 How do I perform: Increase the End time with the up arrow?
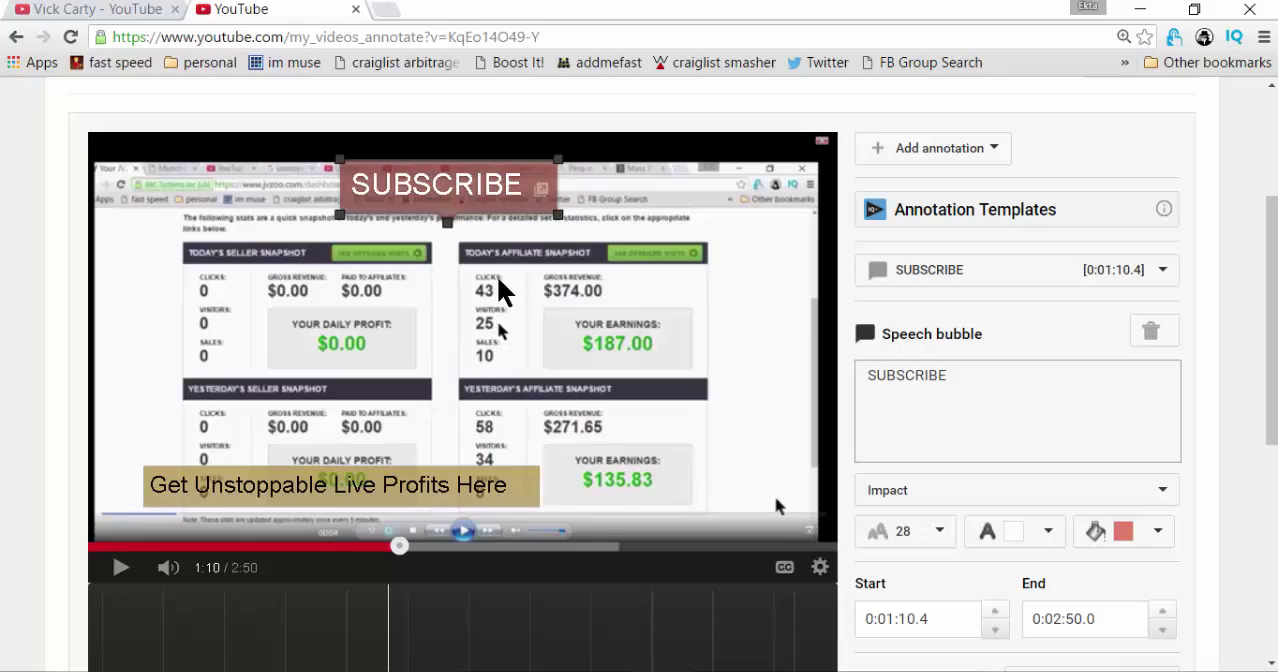[x=1162, y=610]
